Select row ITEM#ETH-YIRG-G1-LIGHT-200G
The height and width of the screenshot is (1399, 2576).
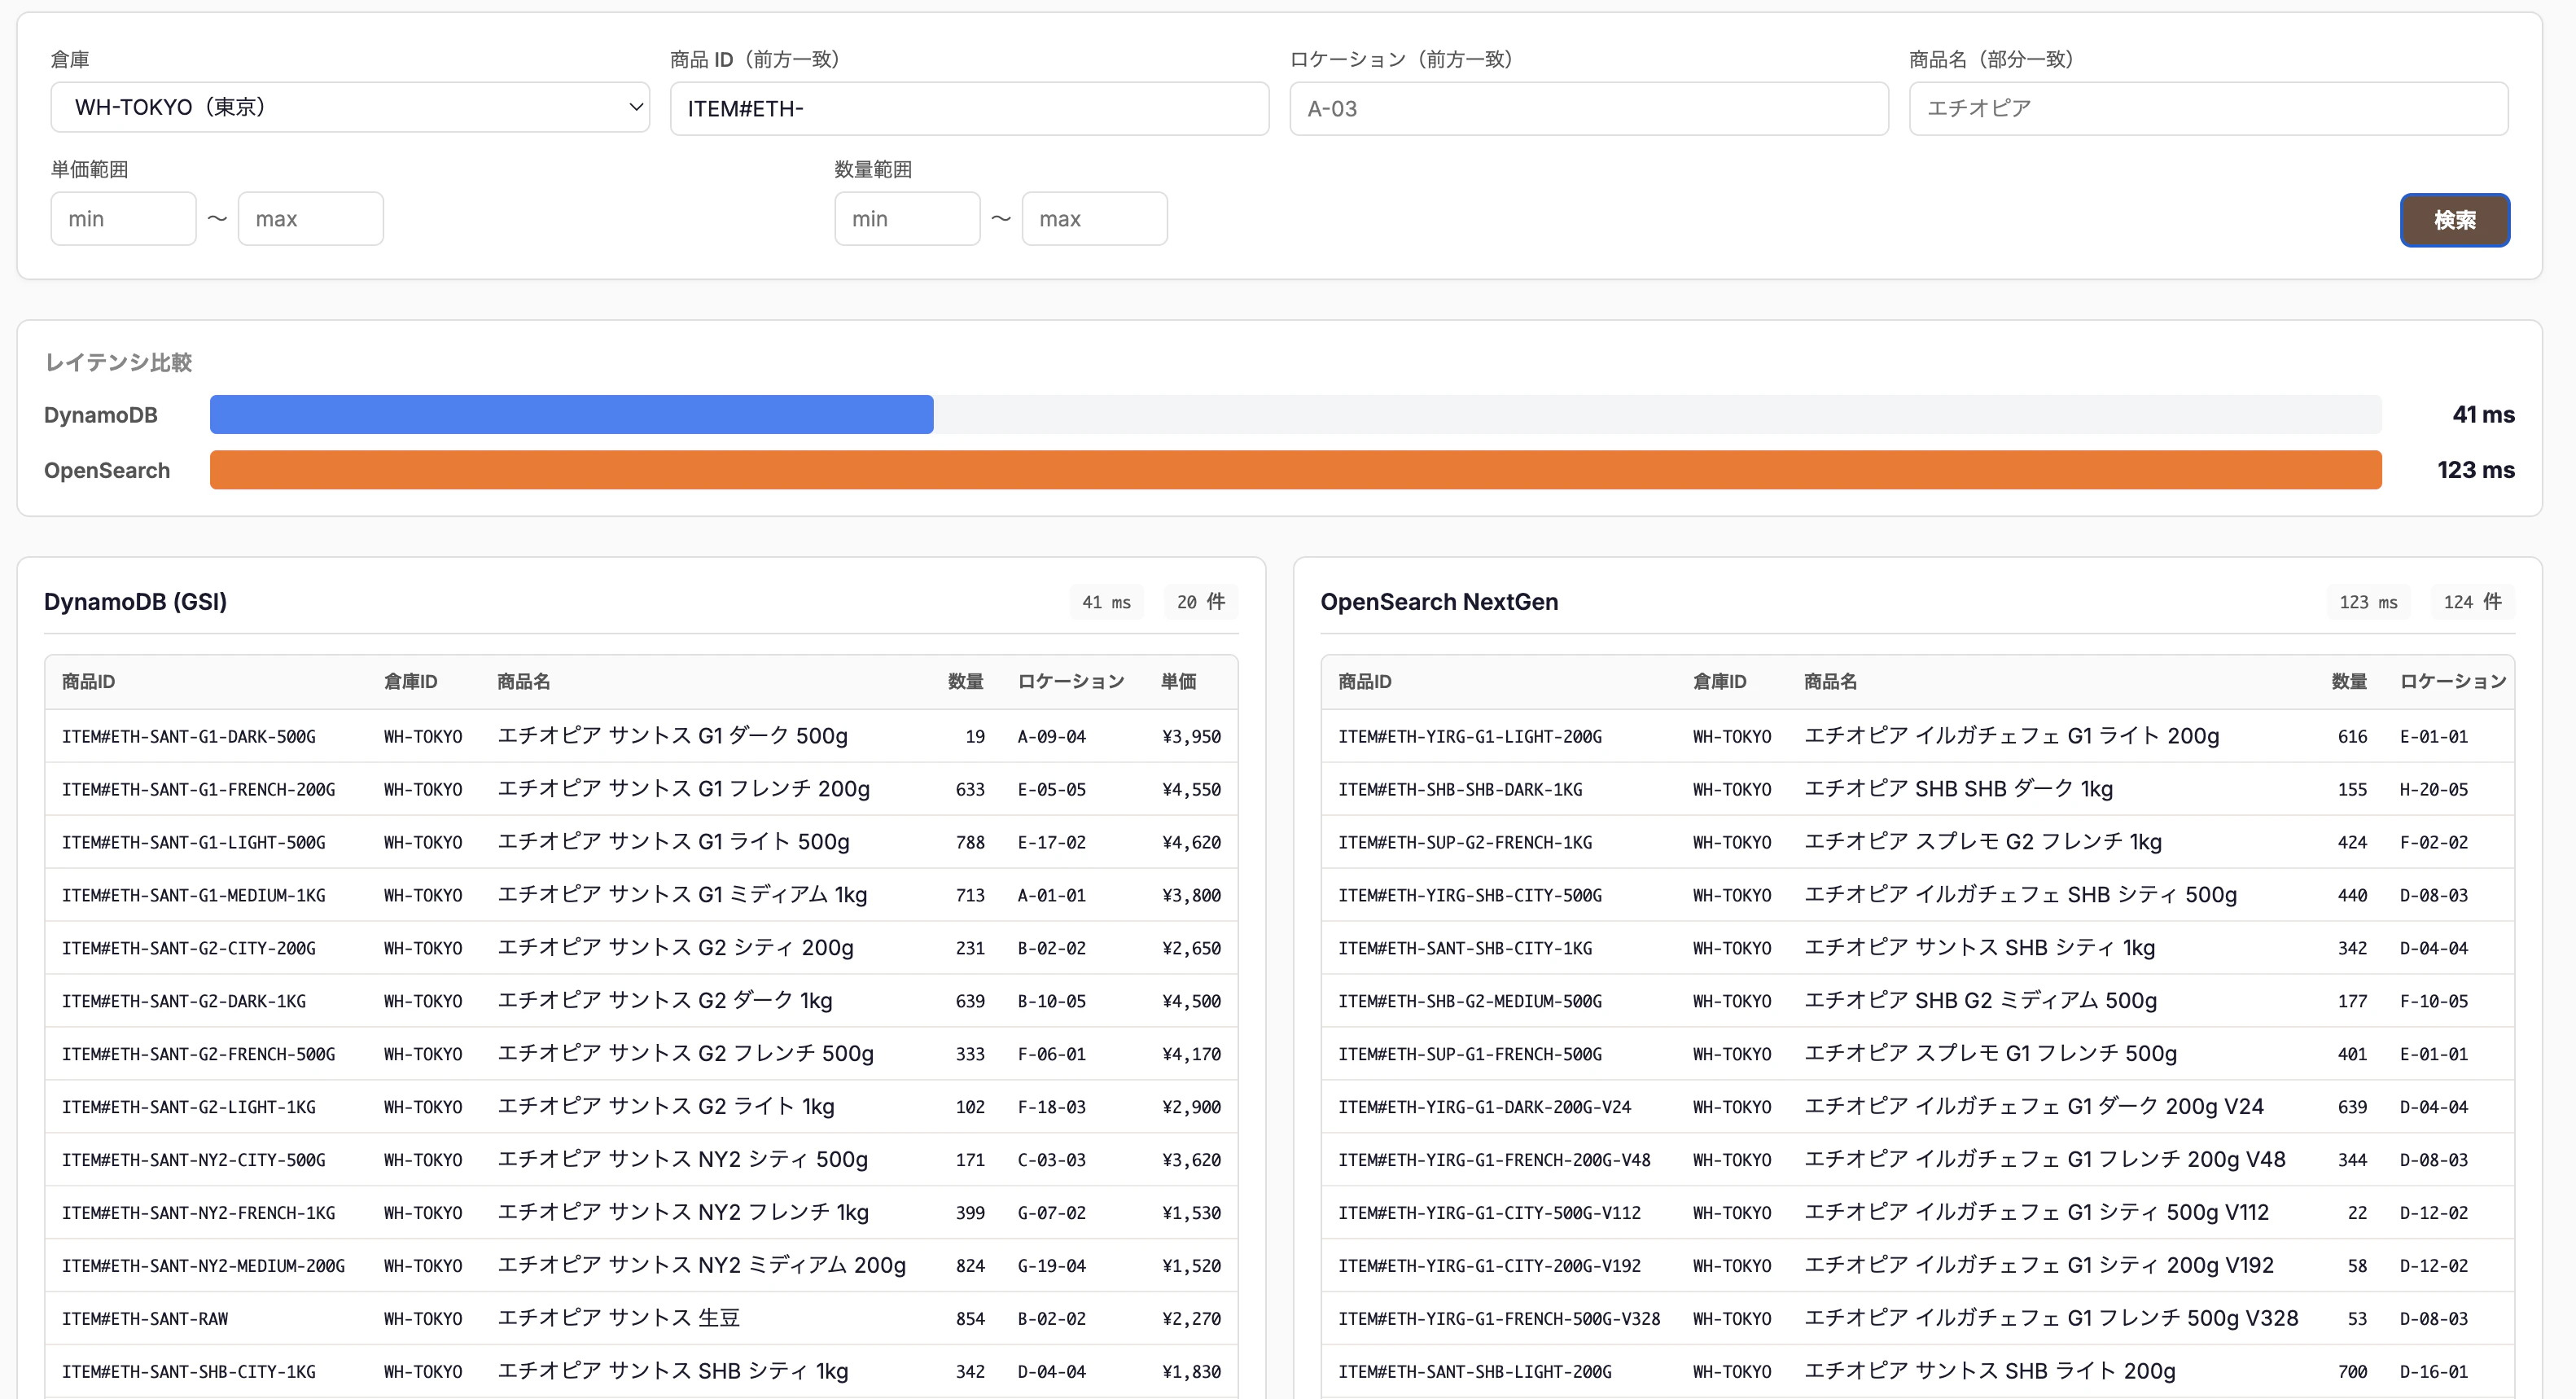[1917, 736]
